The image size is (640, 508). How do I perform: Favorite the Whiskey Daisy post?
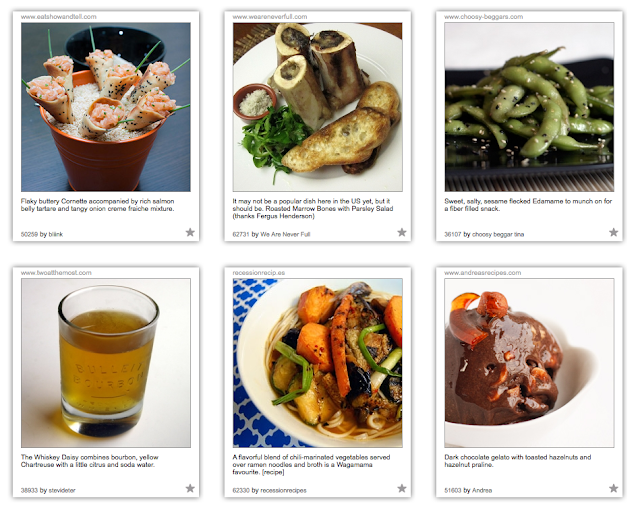pos(190,488)
